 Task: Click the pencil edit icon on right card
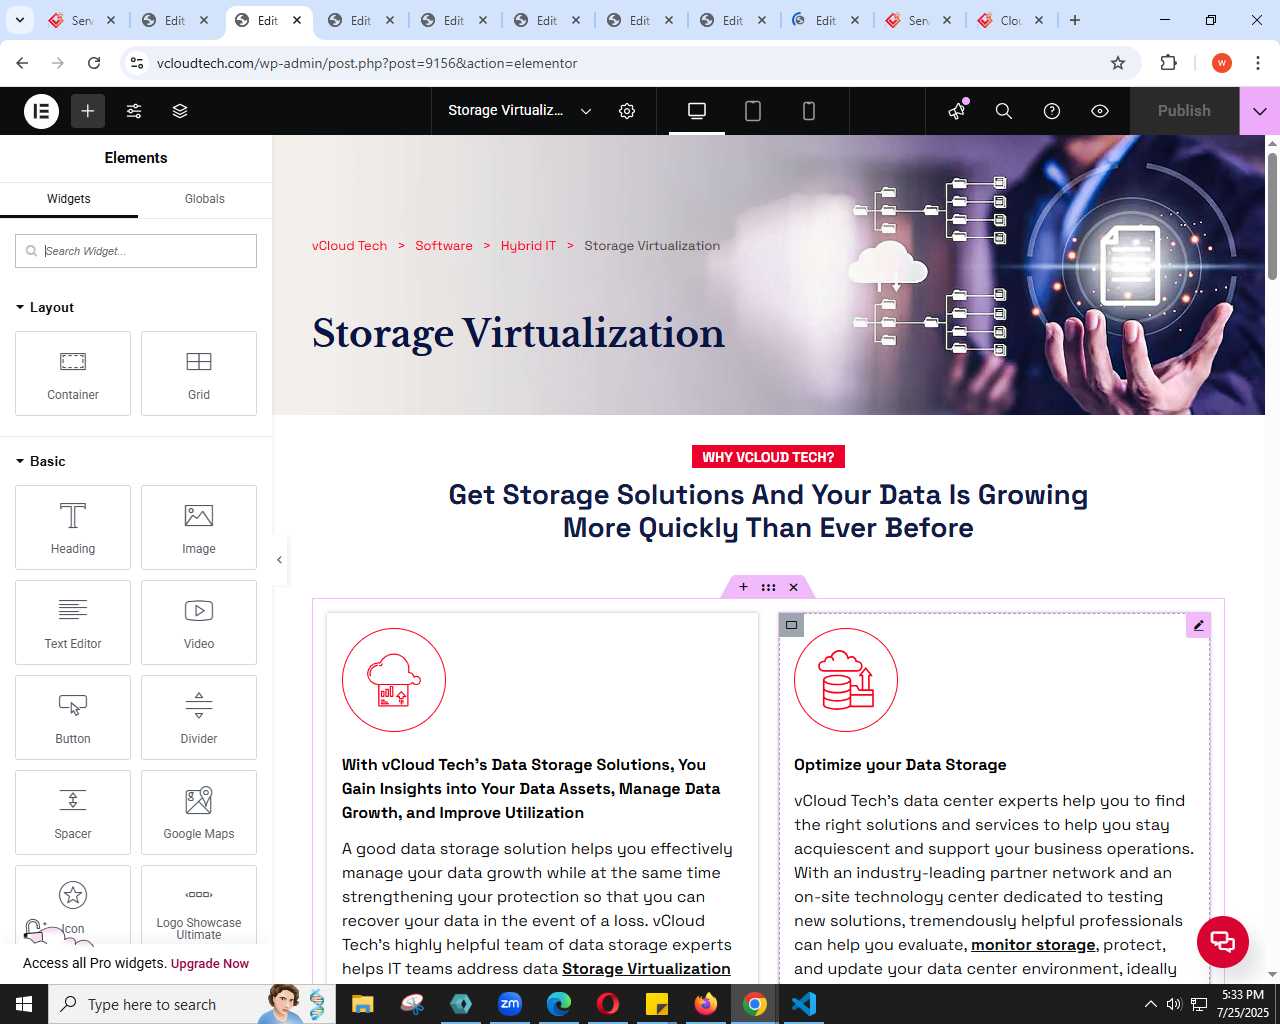1198,625
